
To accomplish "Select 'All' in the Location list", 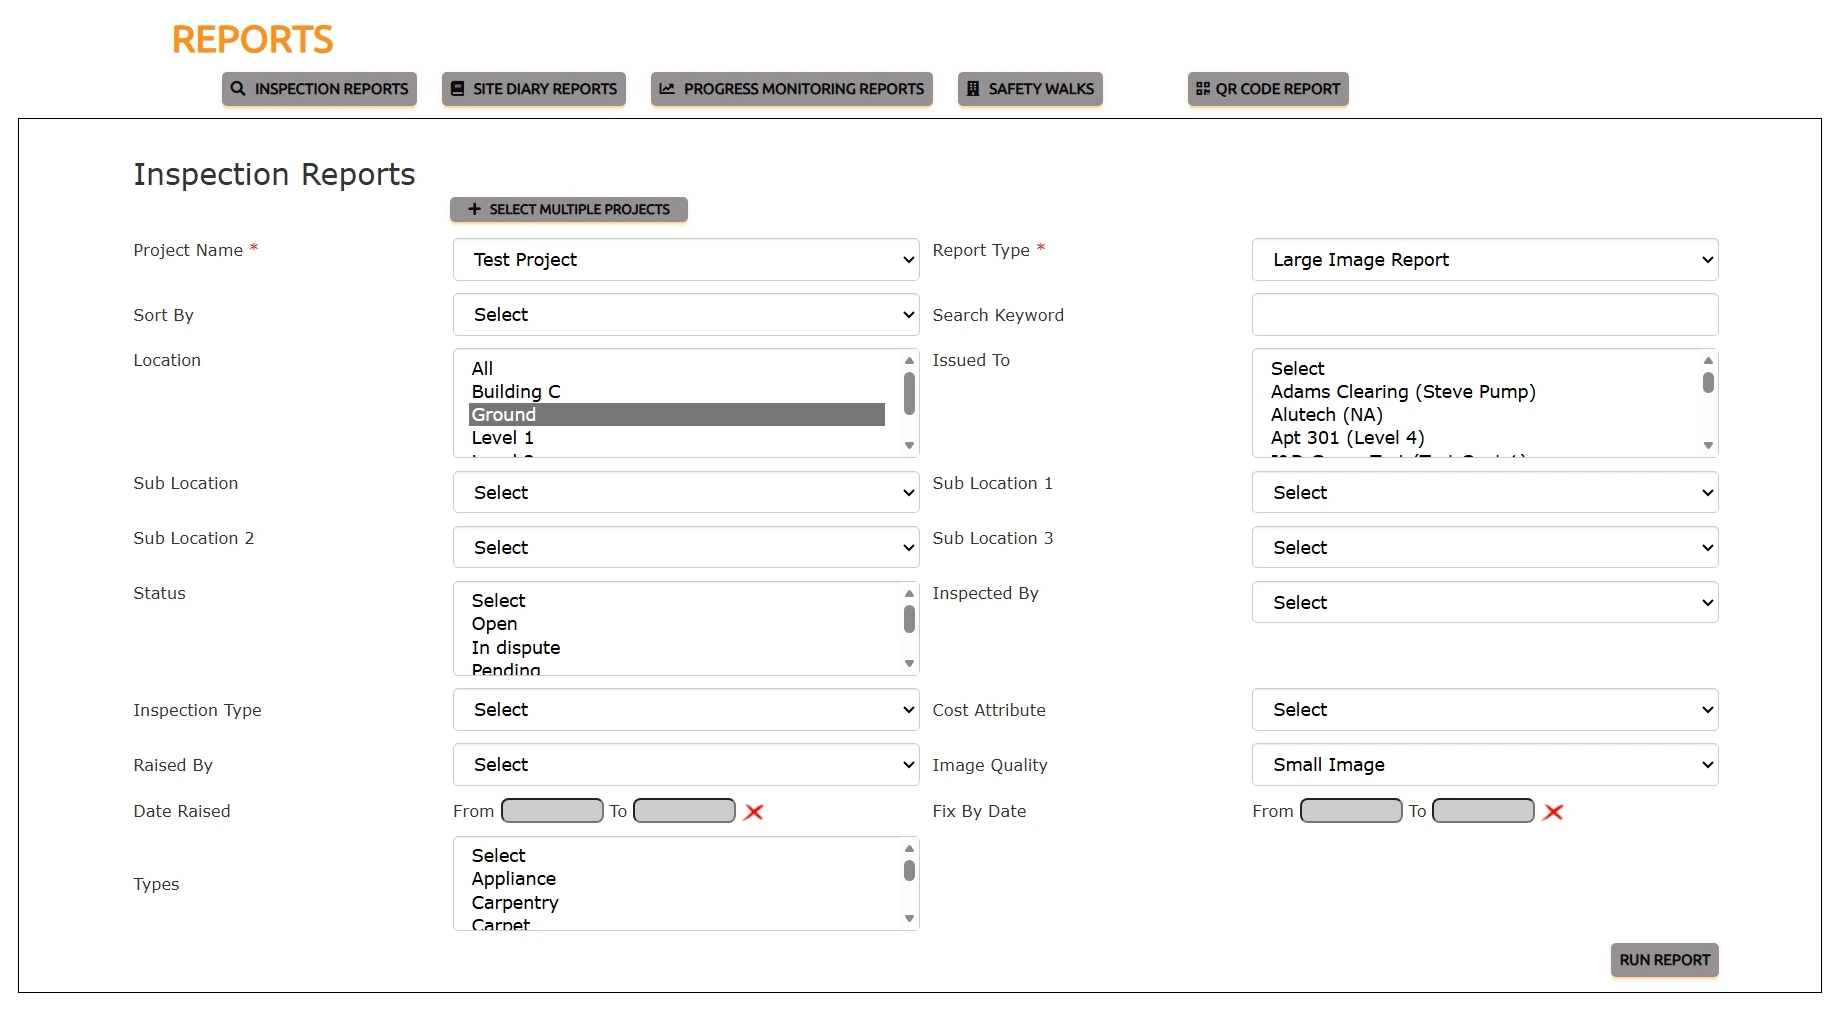I will pyautogui.click(x=677, y=369).
